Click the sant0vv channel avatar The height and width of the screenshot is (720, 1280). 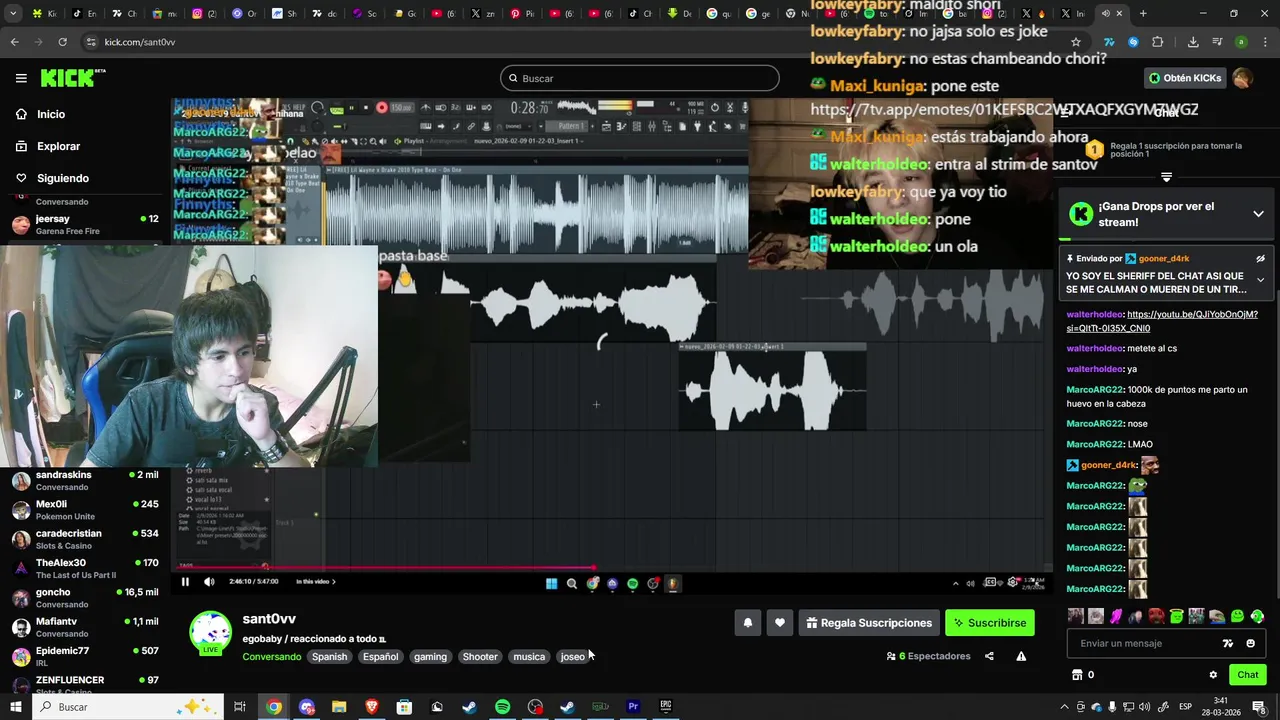(210, 632)
